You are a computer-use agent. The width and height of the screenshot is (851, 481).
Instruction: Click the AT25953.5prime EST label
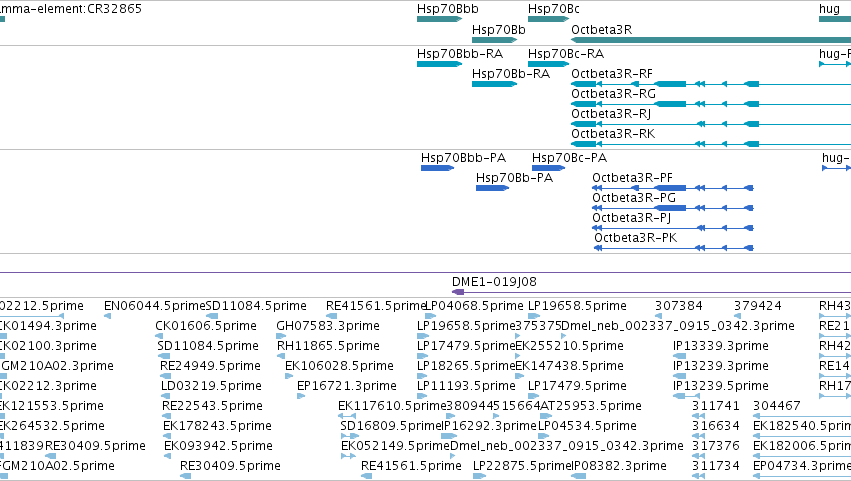click(591, 407)
